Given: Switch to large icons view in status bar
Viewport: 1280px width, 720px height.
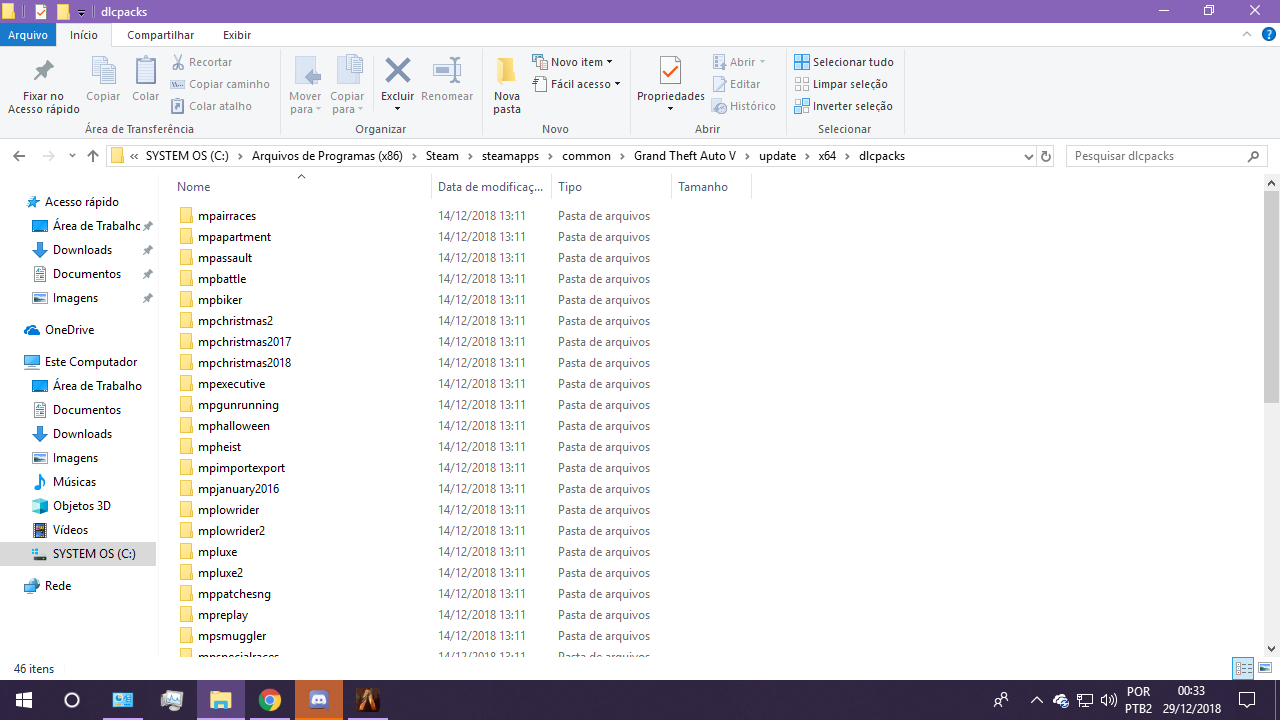Looking at the screenshot, I should coord(1265,668).
